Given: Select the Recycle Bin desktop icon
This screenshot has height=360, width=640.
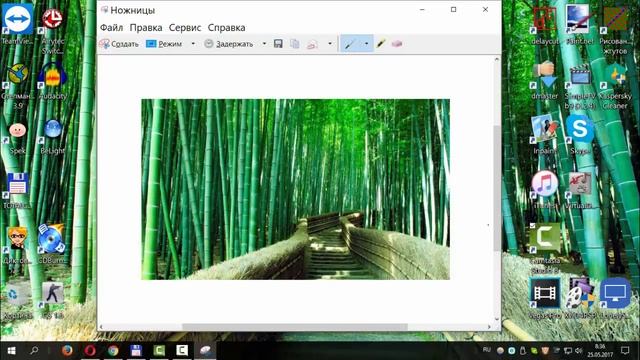Looking at the screenshot, I should (x=17, y=300).
